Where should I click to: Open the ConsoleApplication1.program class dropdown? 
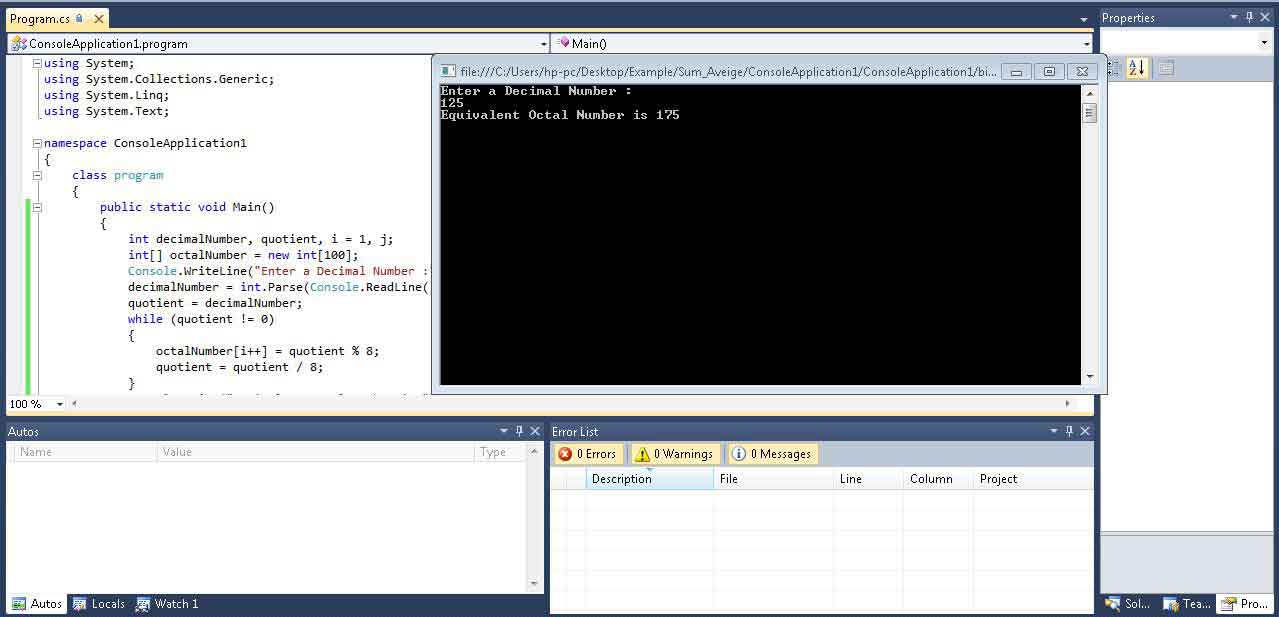tap(544, 44)
